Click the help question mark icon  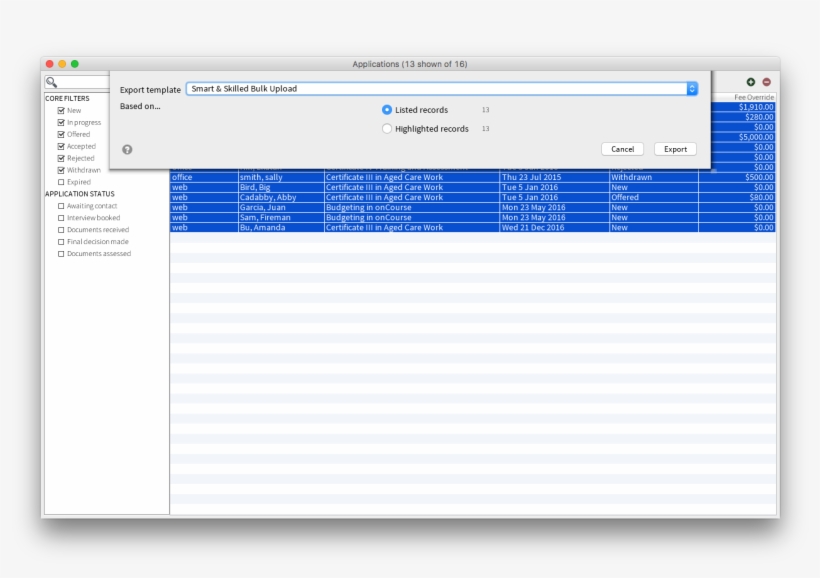[128, 151]
